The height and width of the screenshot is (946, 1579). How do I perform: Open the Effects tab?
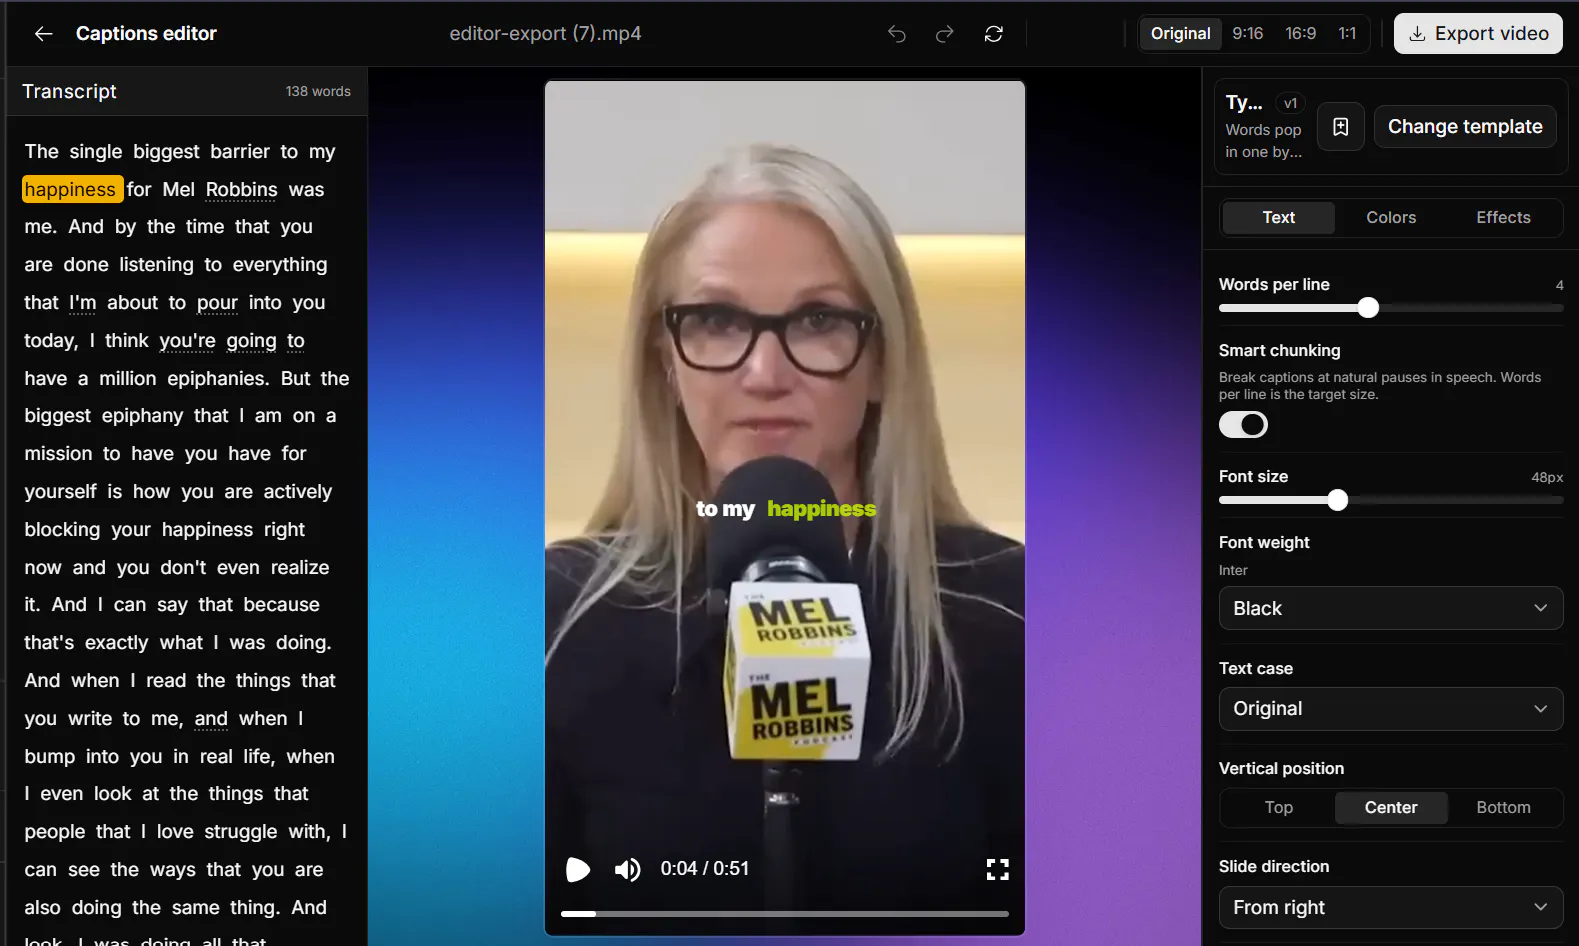[x=1504, y=218]
